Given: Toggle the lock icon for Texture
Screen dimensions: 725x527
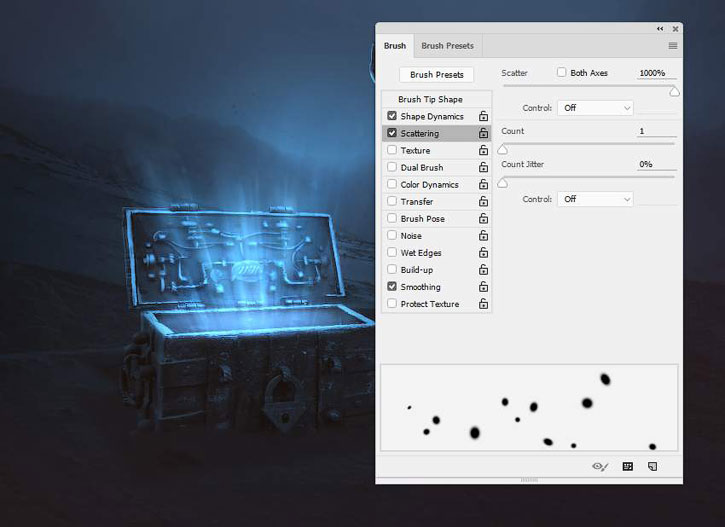Looking at the screenshot, I should pos(483,150).
